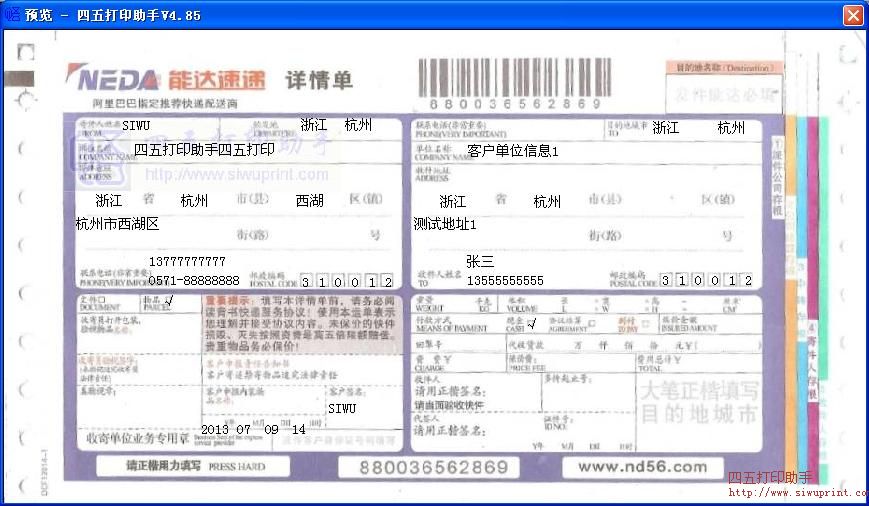Click the app icon in the title bar
The height and width of the screenshot is (506, 869).
13,15
